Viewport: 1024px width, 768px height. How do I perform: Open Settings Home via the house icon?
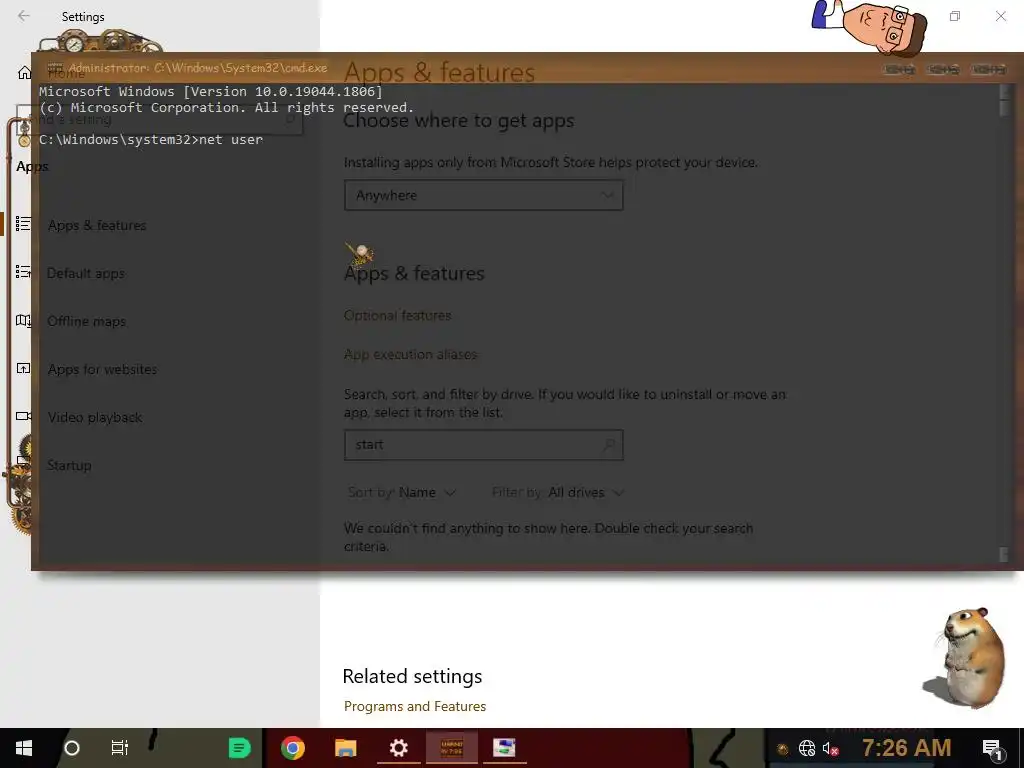pyautogui.click(x=24, y=72)
